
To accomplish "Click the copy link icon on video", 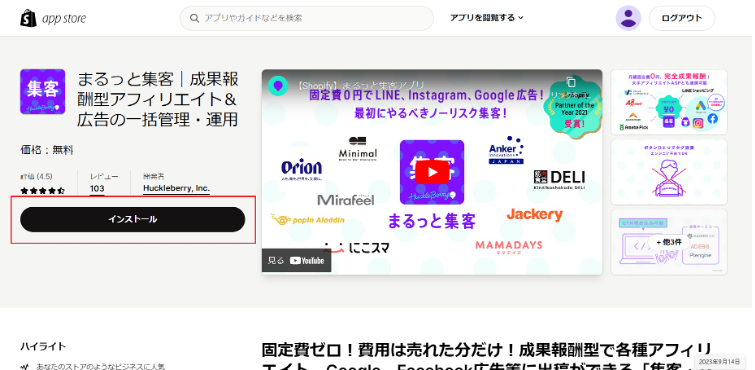I will [x=571, y=82].
